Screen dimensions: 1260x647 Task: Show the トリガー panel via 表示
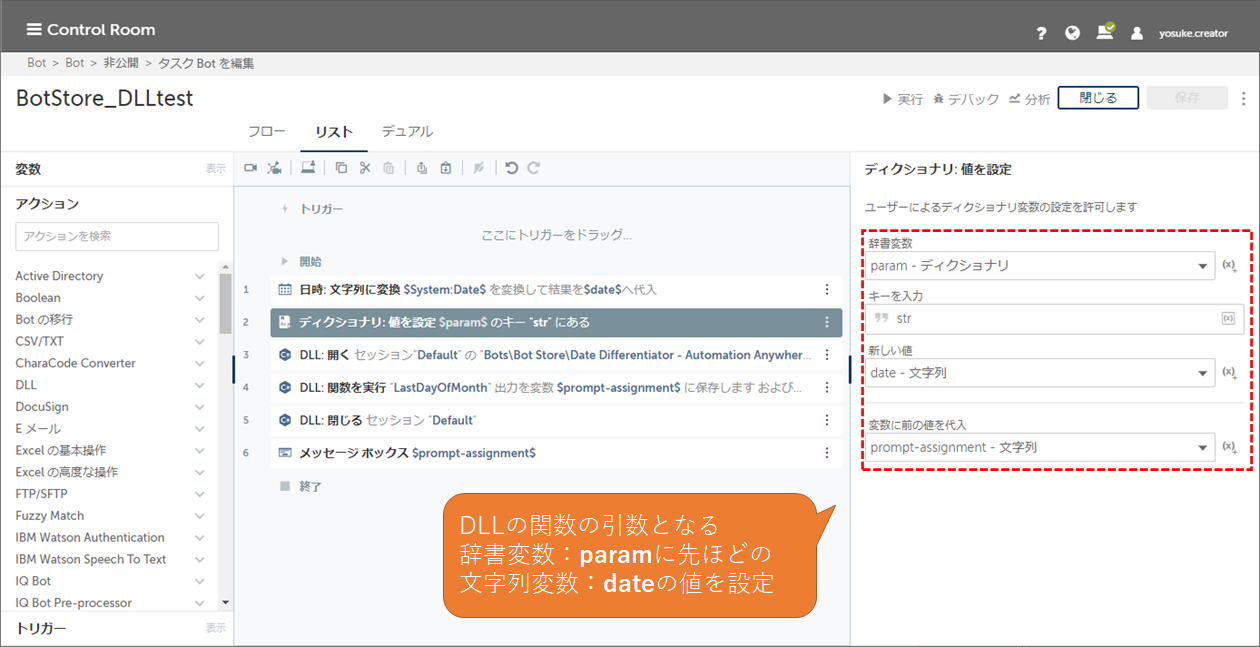216,628
